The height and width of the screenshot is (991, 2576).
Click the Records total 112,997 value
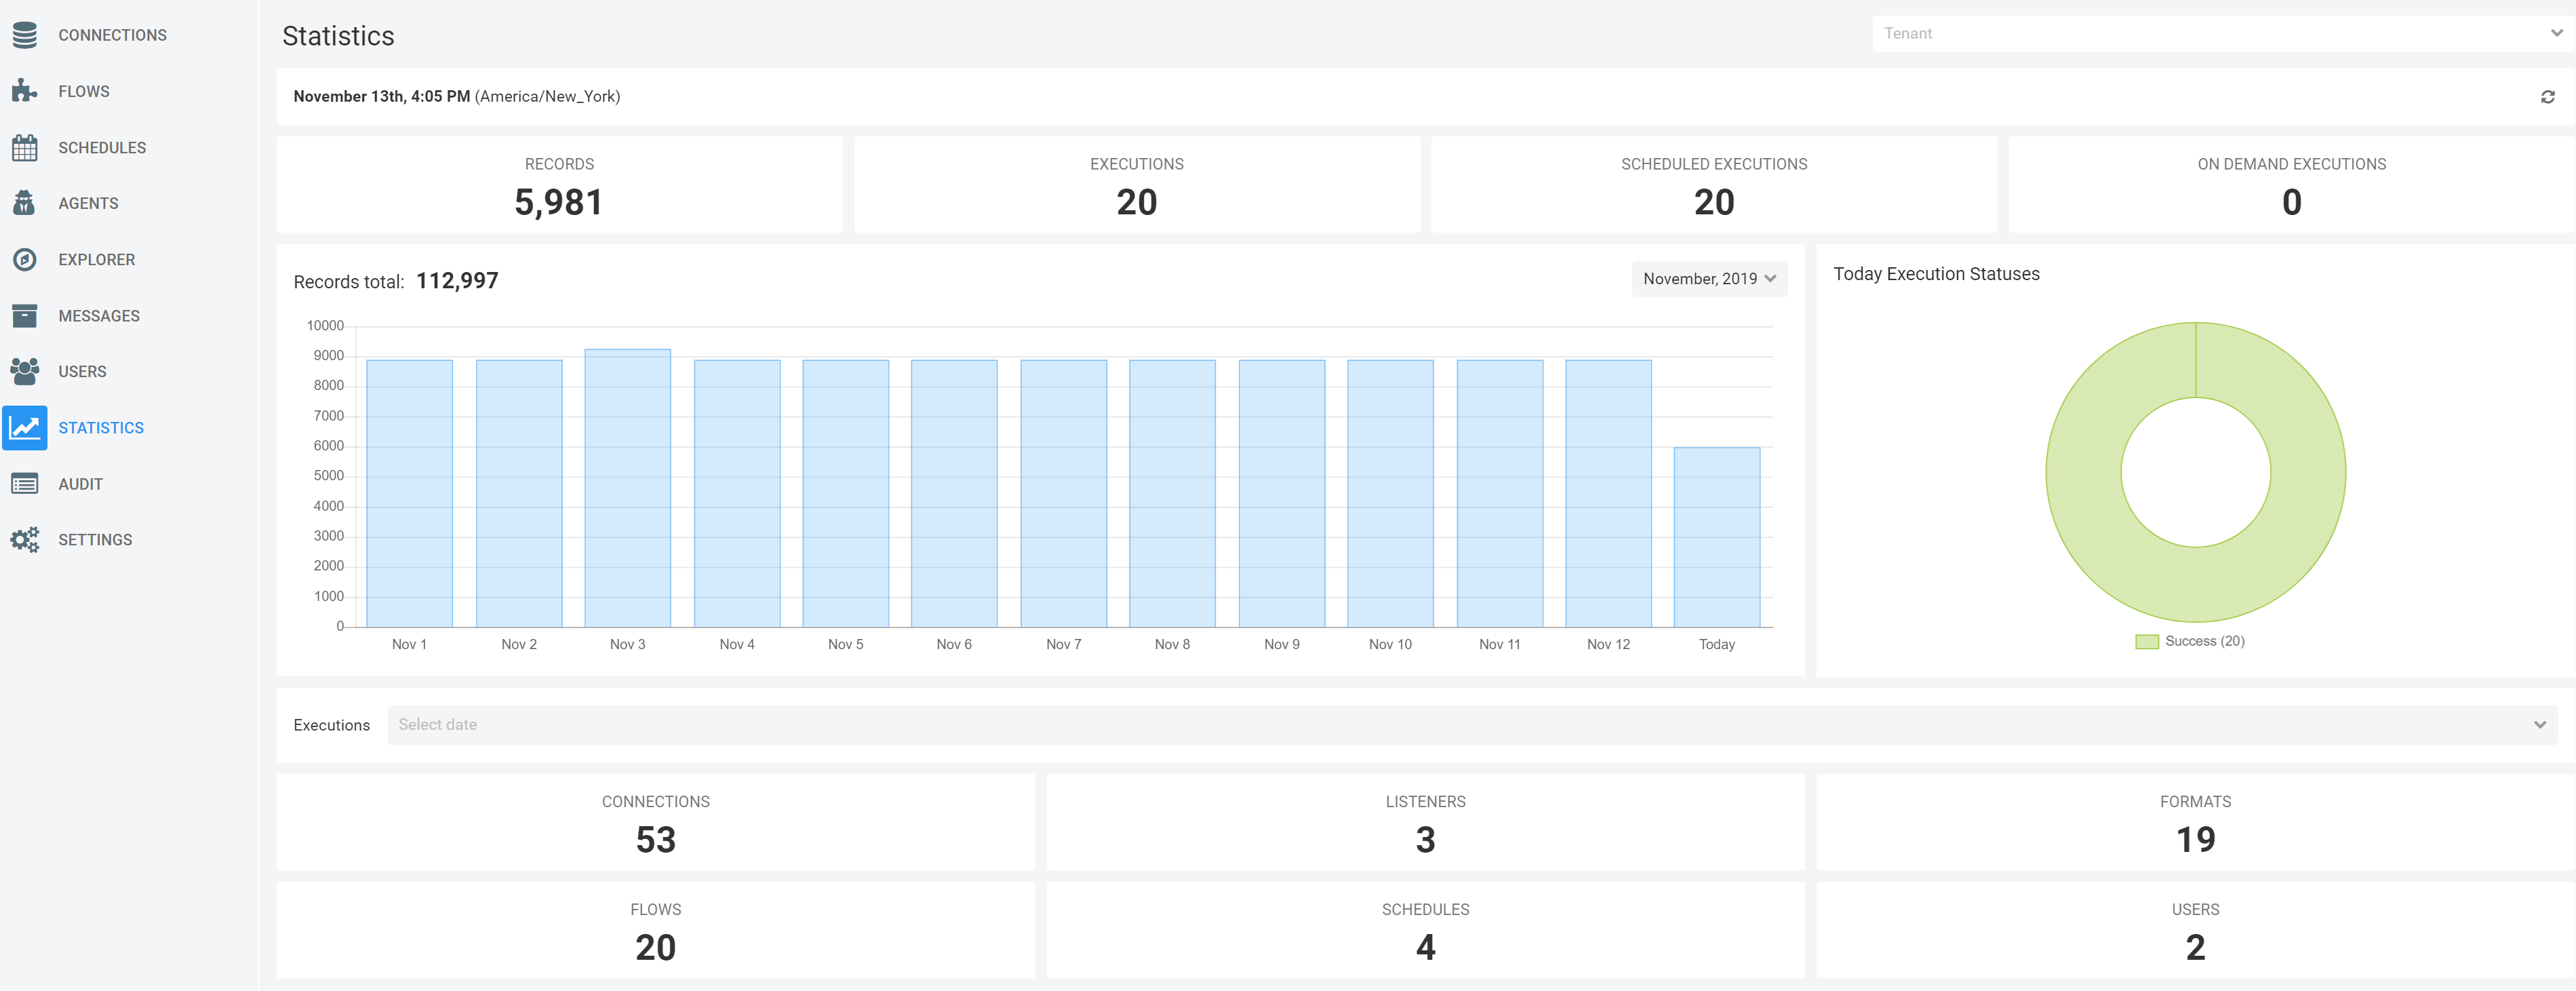tap(457, 281)
